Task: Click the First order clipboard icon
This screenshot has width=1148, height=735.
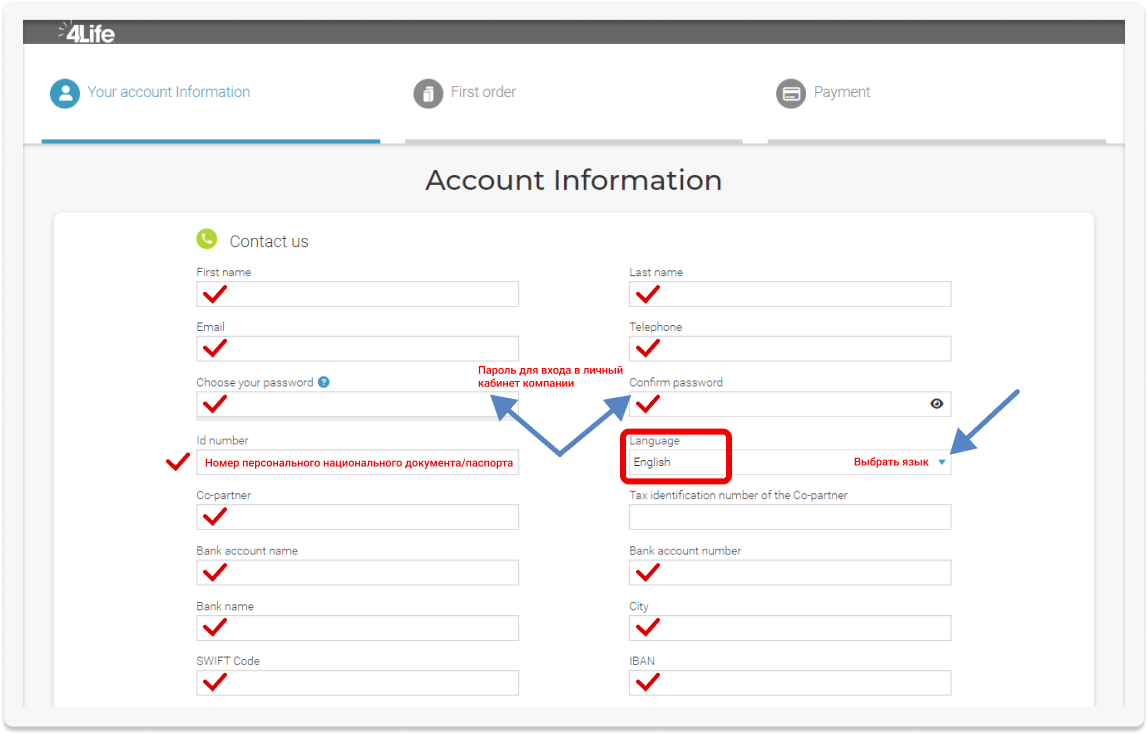Action: 428,93
